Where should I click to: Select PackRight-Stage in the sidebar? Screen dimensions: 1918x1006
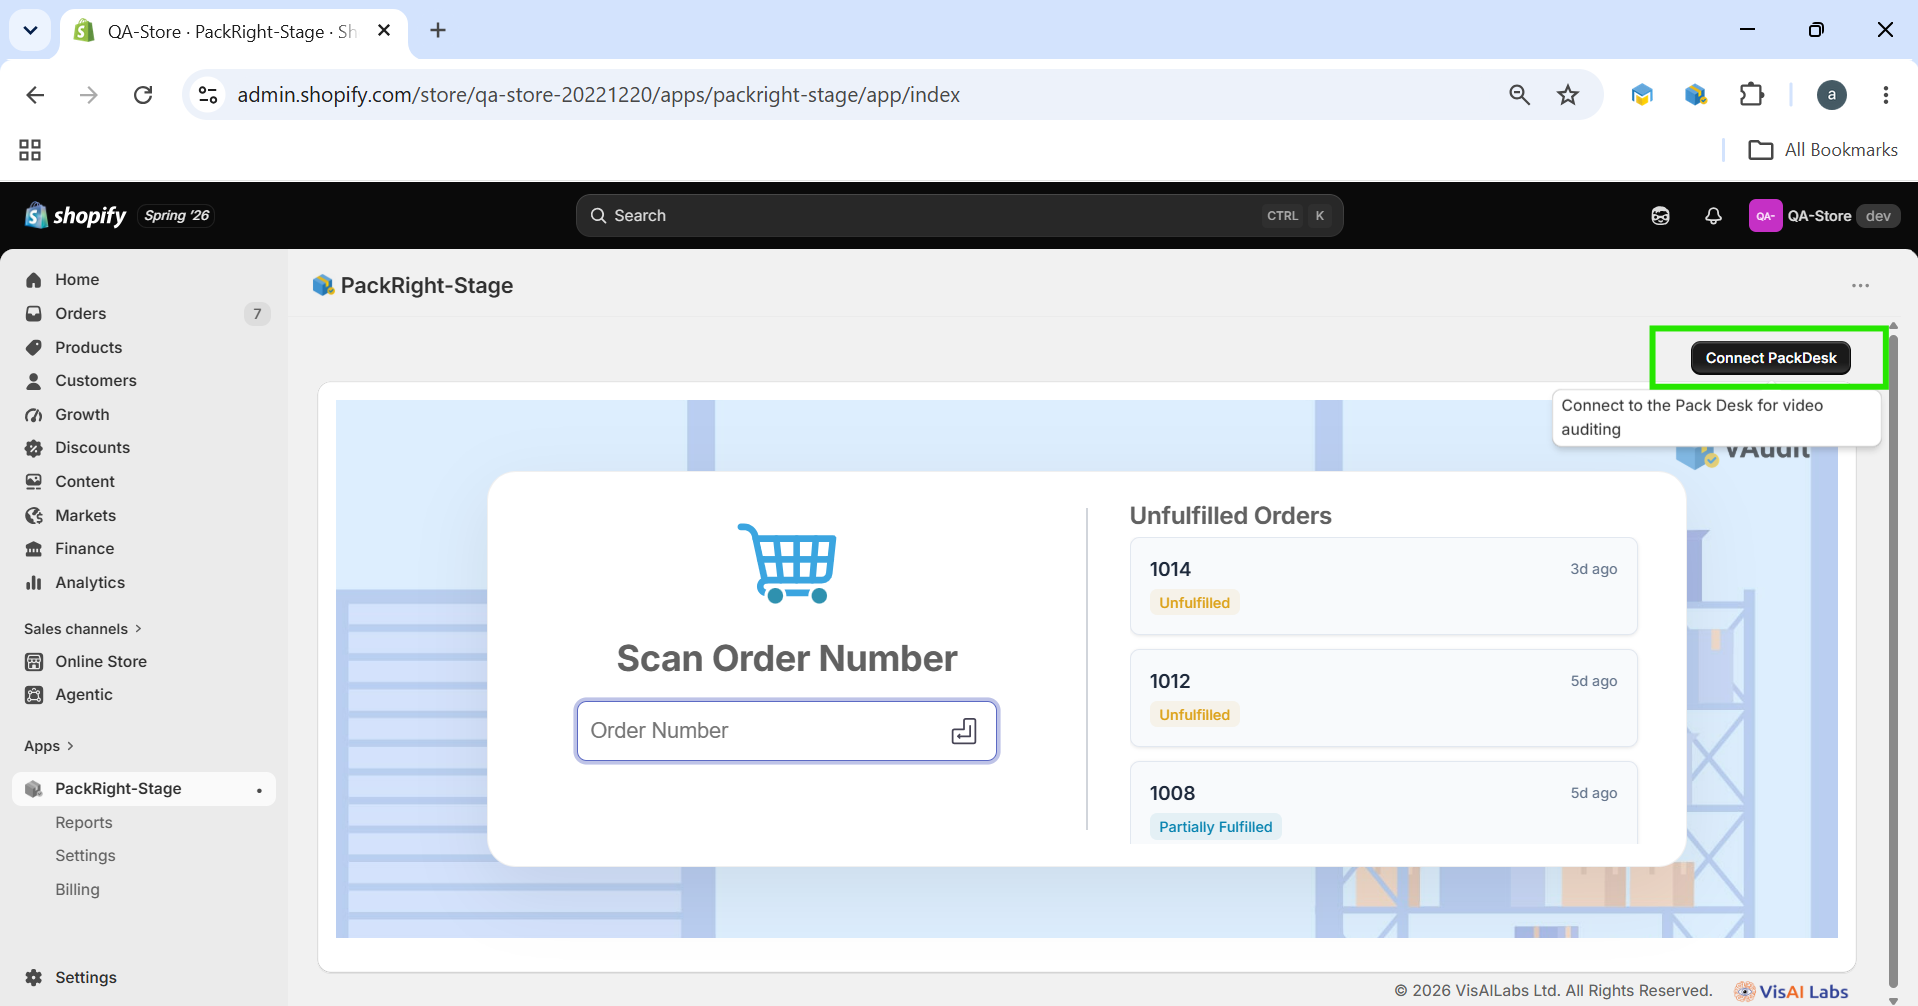pyautogui.click(x=144, y=789)
